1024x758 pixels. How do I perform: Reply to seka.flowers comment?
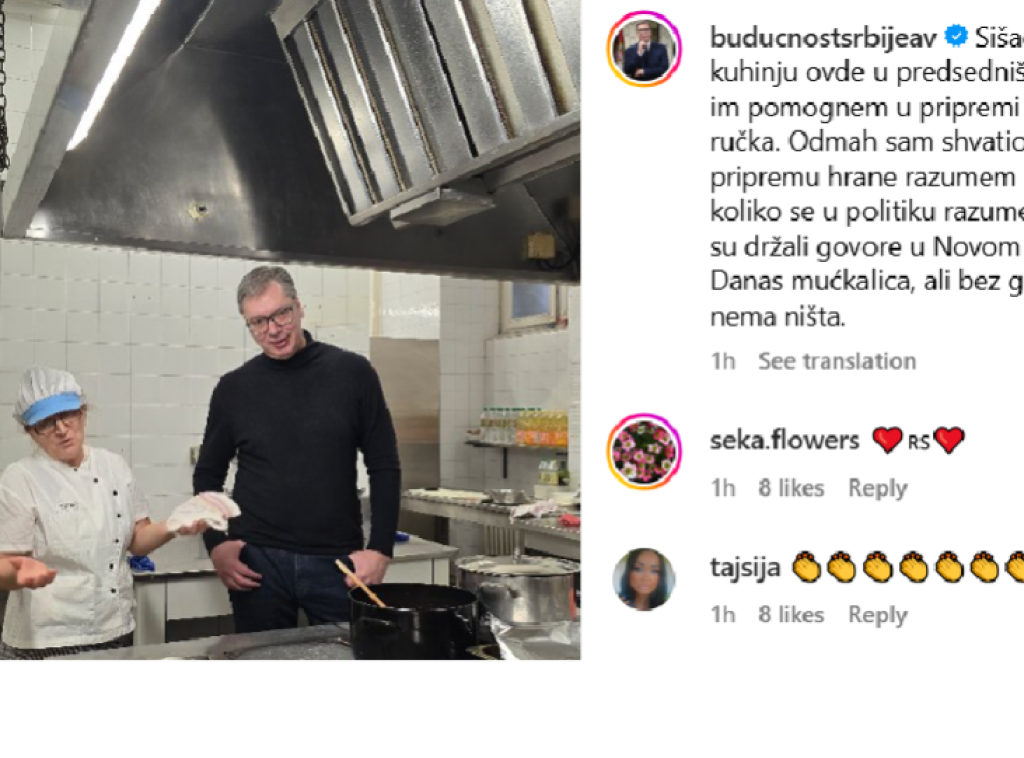pos(878,488)
